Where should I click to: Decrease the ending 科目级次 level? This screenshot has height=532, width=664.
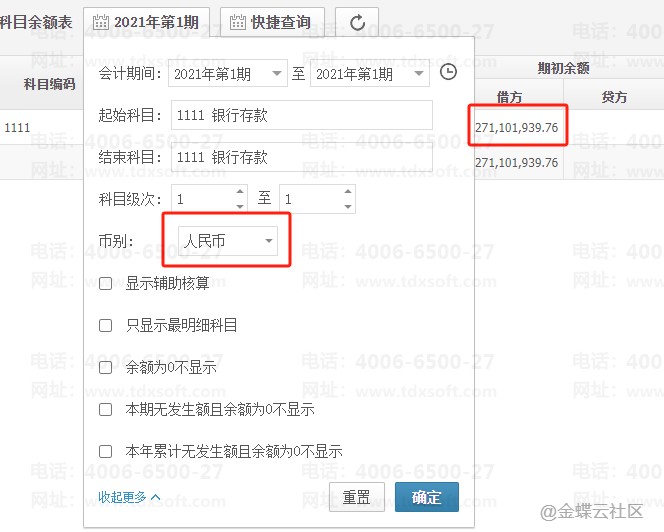coord(348,206)
